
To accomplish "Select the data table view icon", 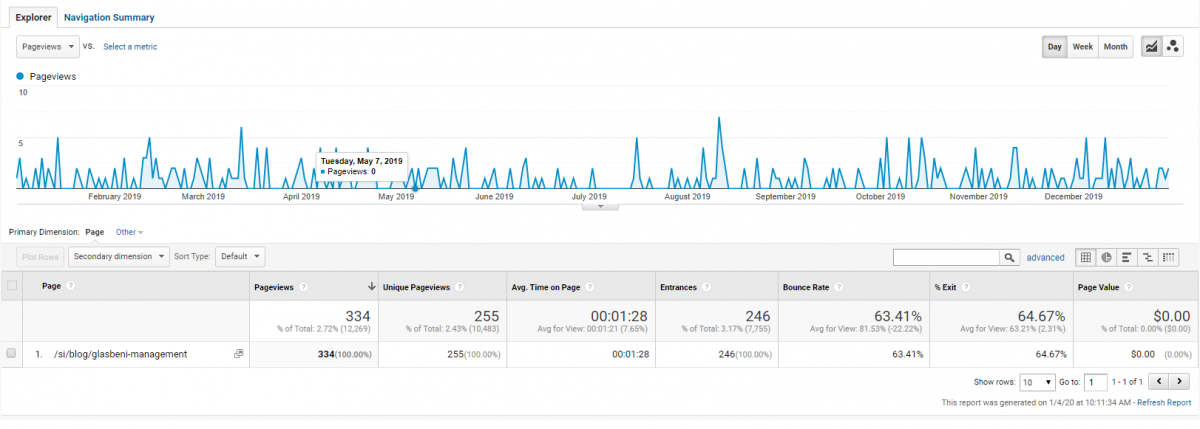I will pyautogui.click(x=1085, y=257).
